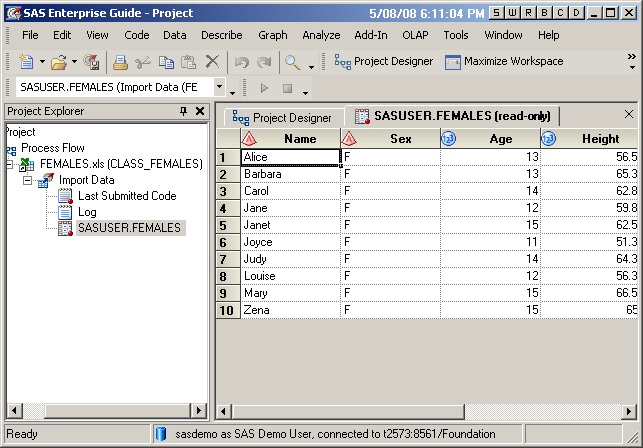Viewport: 643px width, 448px height.
Task: Select the cell containing Barbara
Action: (290, 174)
